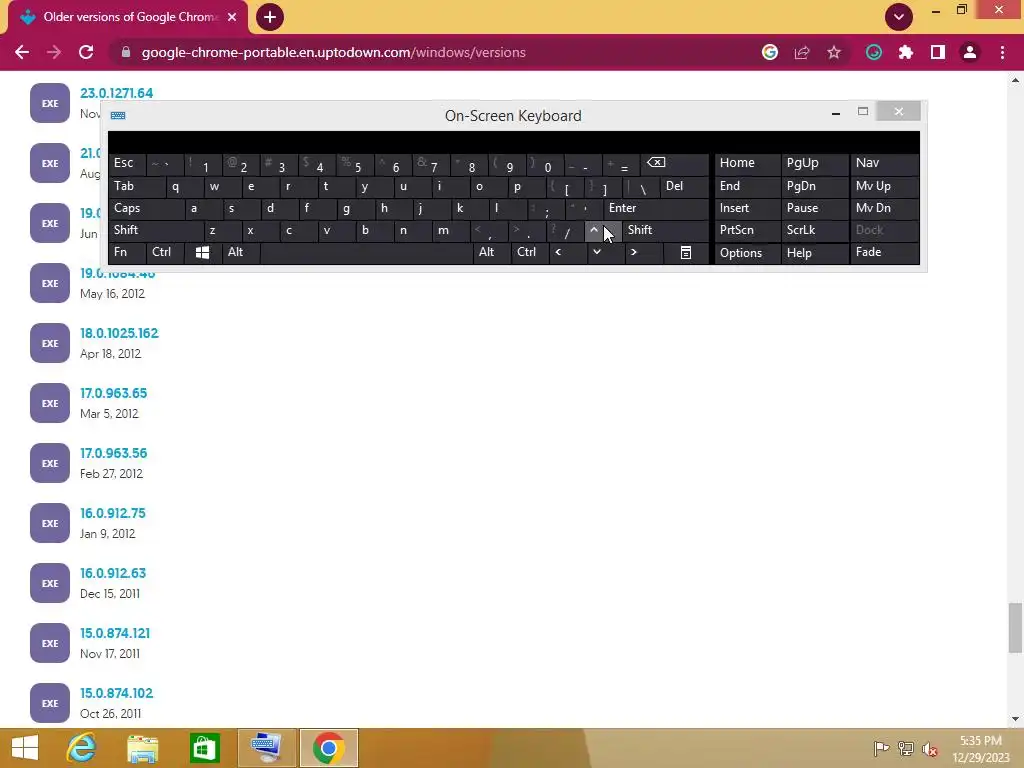
Task: Share this page via the share icon
Action: (x=802, y=52)
